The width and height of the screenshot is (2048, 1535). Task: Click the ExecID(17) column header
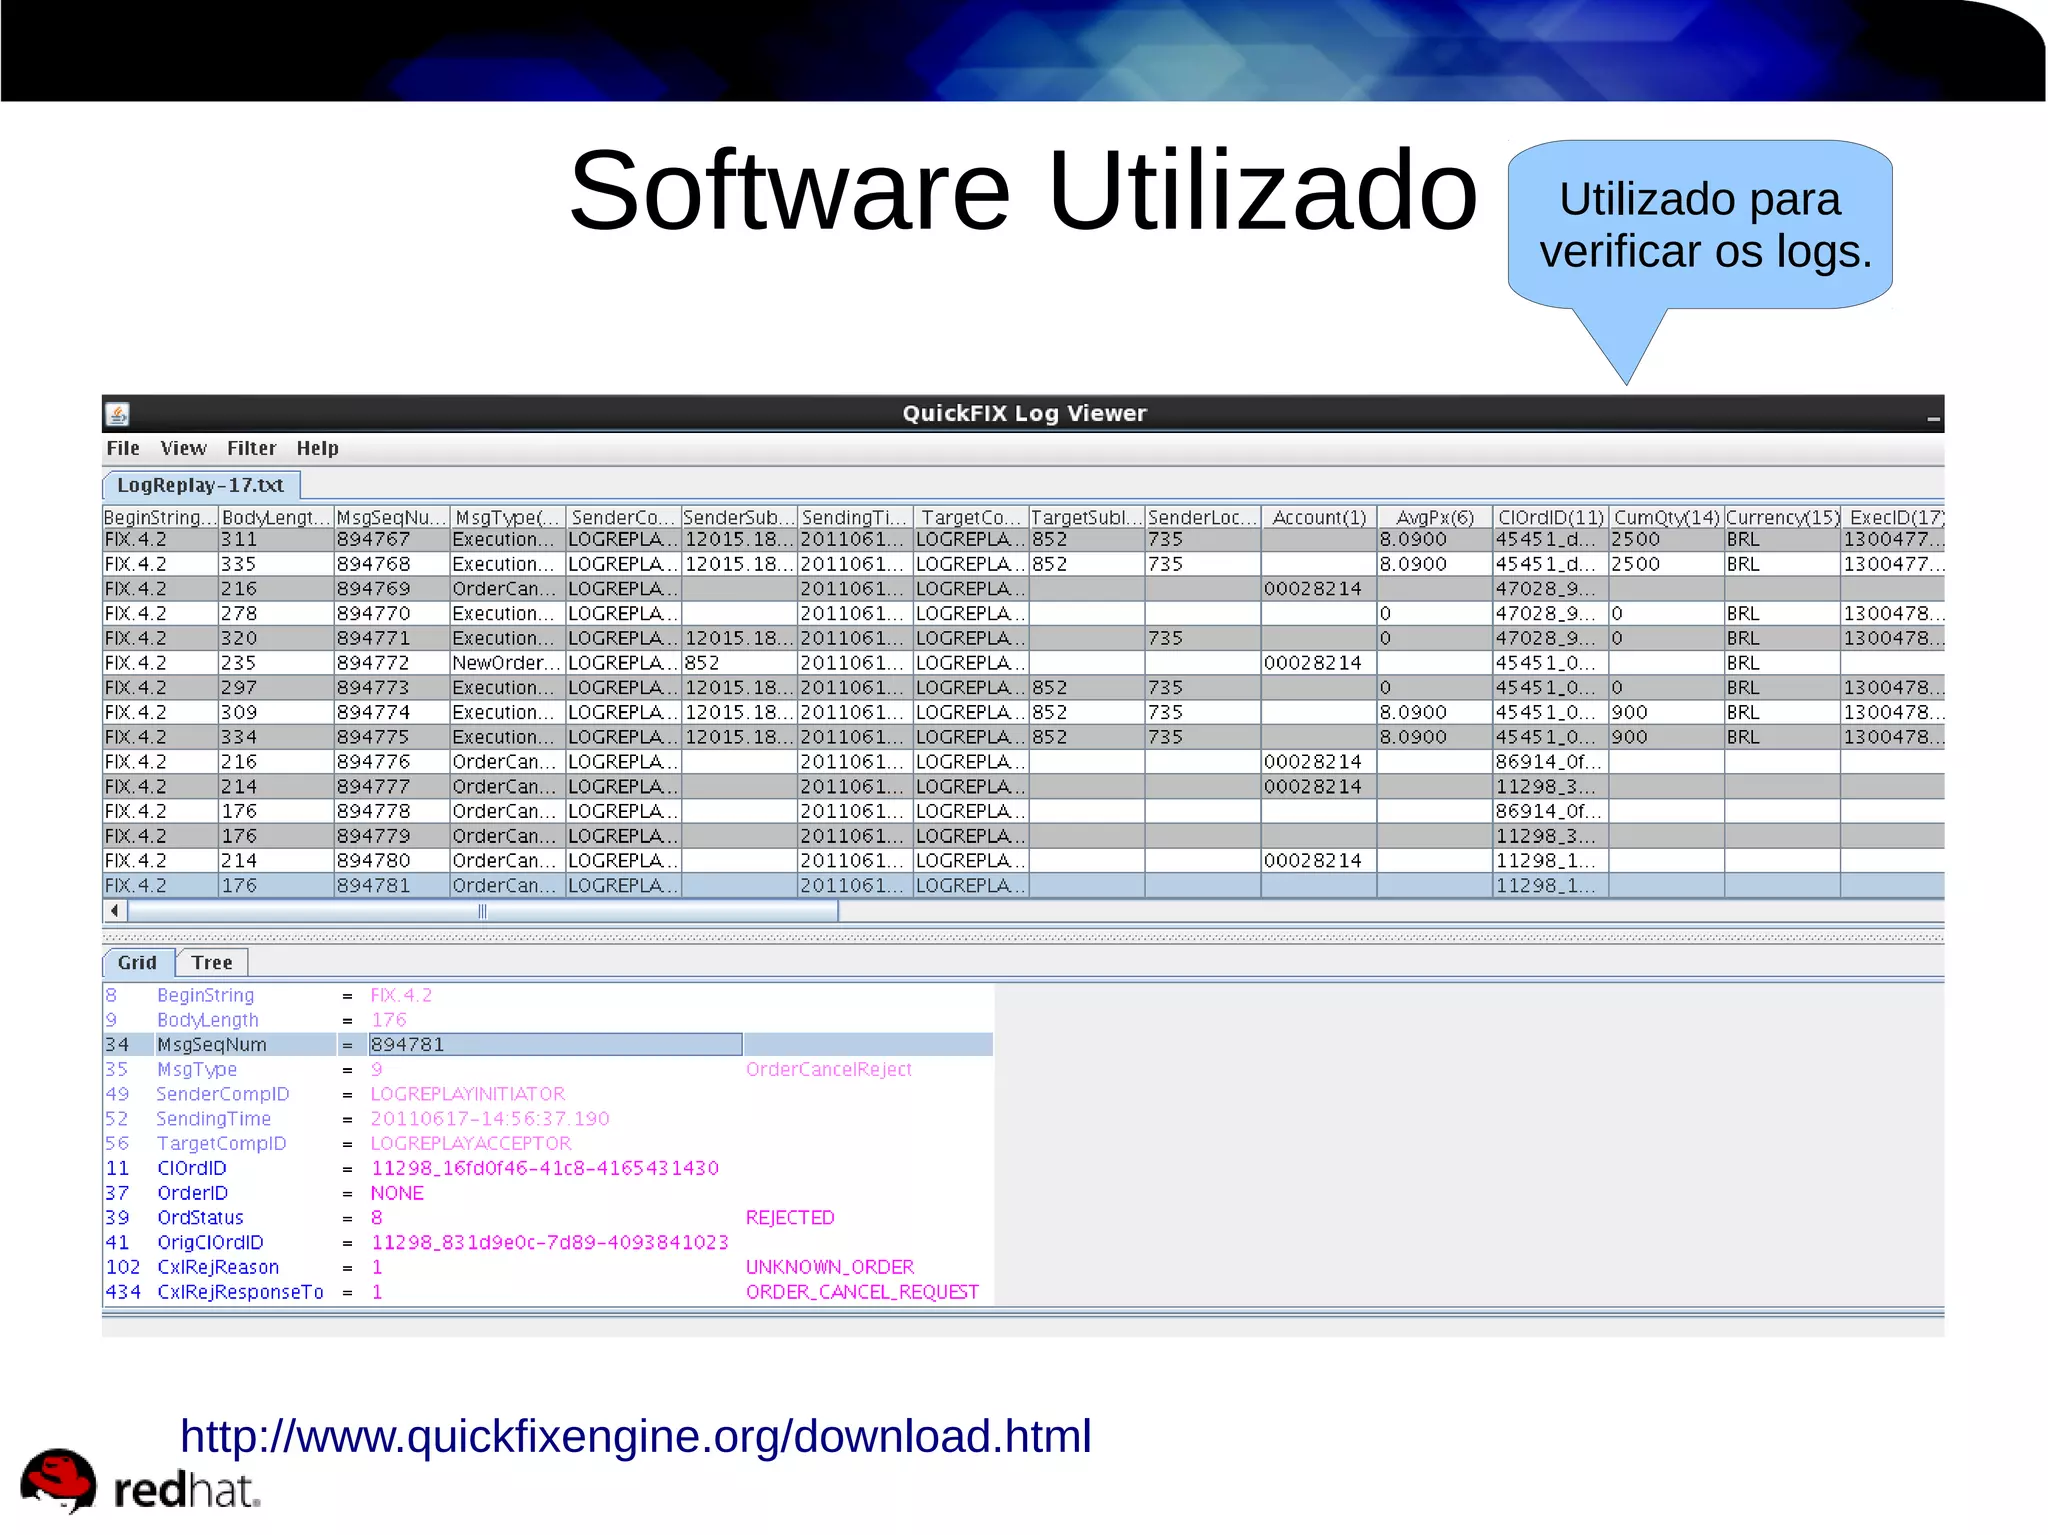coord(1893,517)
